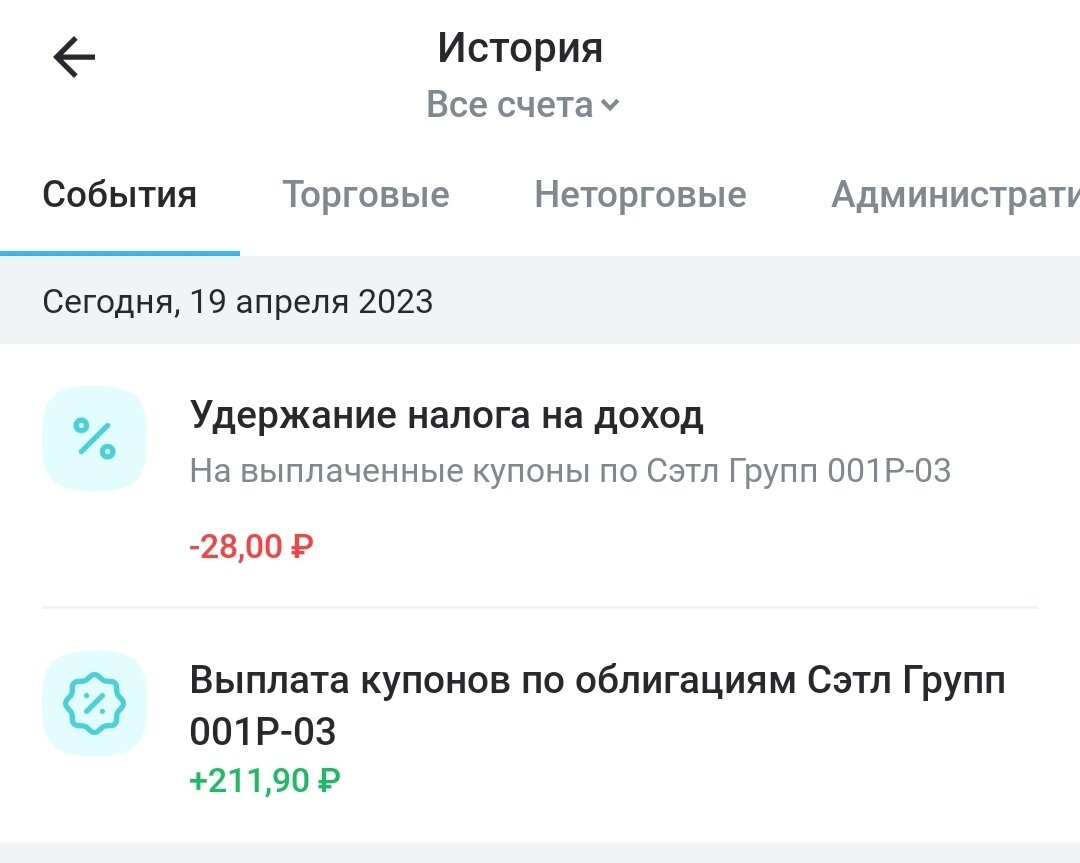Open the Неторговые tab

pyautogui.click(x=640, y=195)
